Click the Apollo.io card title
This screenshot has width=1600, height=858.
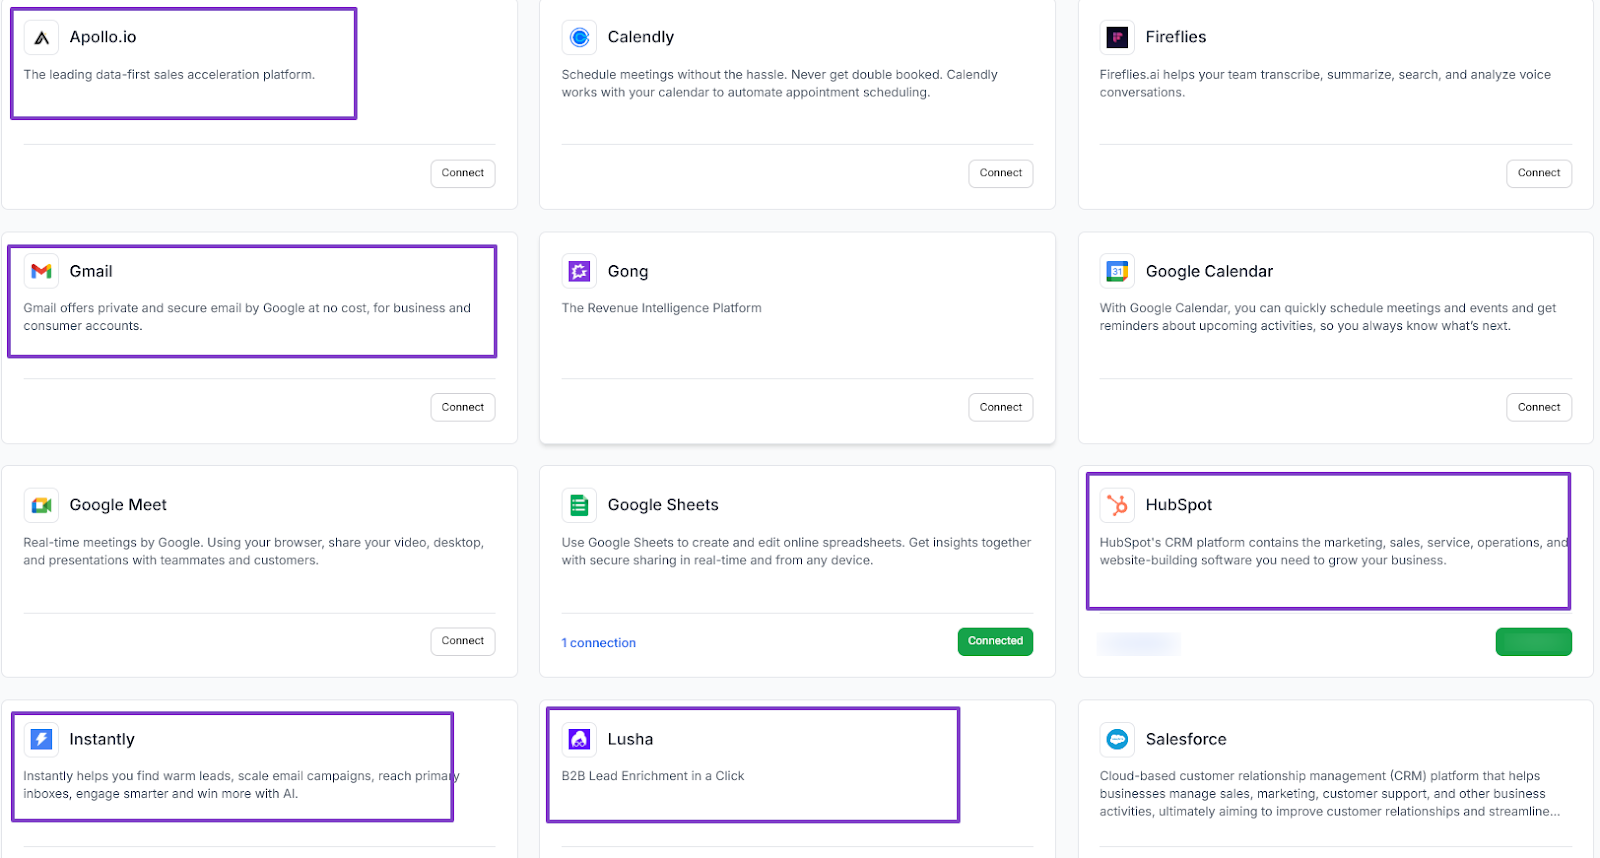103,37
